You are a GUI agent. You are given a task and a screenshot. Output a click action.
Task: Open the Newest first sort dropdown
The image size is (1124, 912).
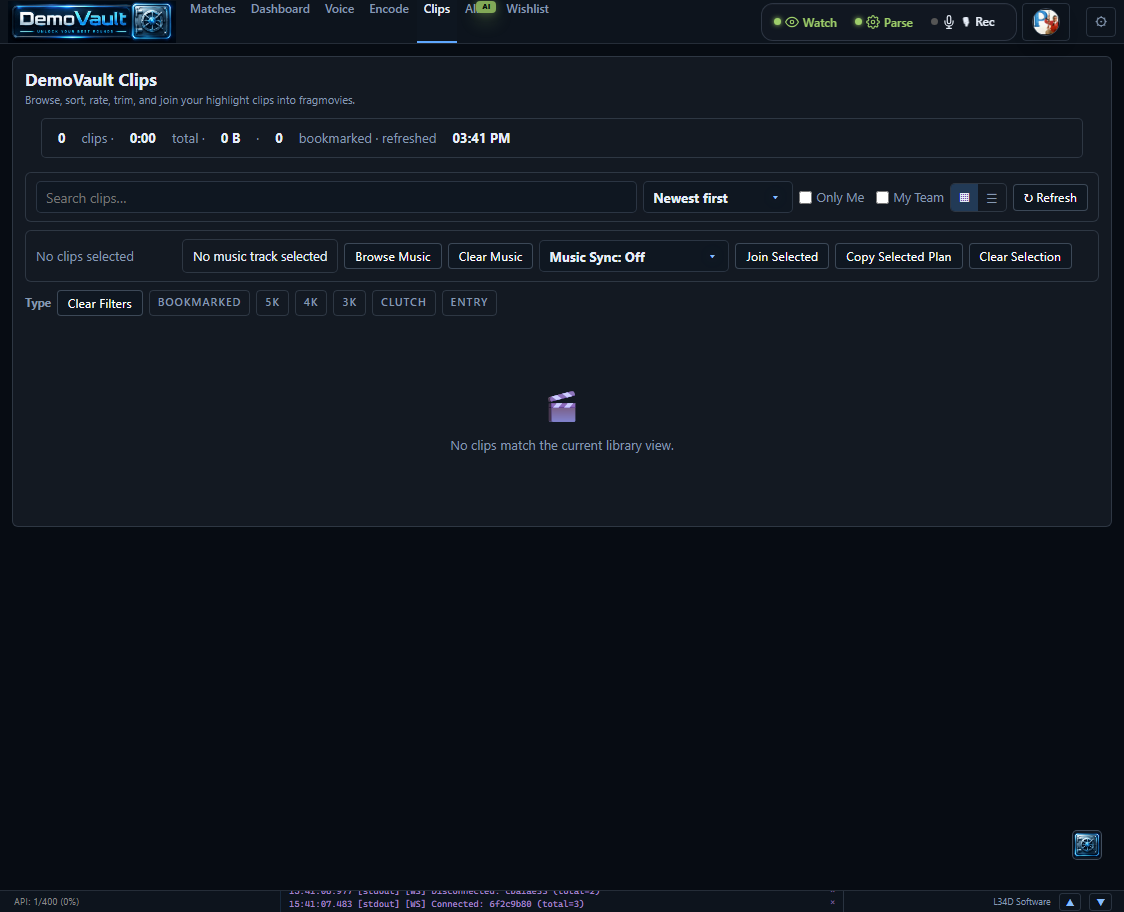click(x=717, y=198)
